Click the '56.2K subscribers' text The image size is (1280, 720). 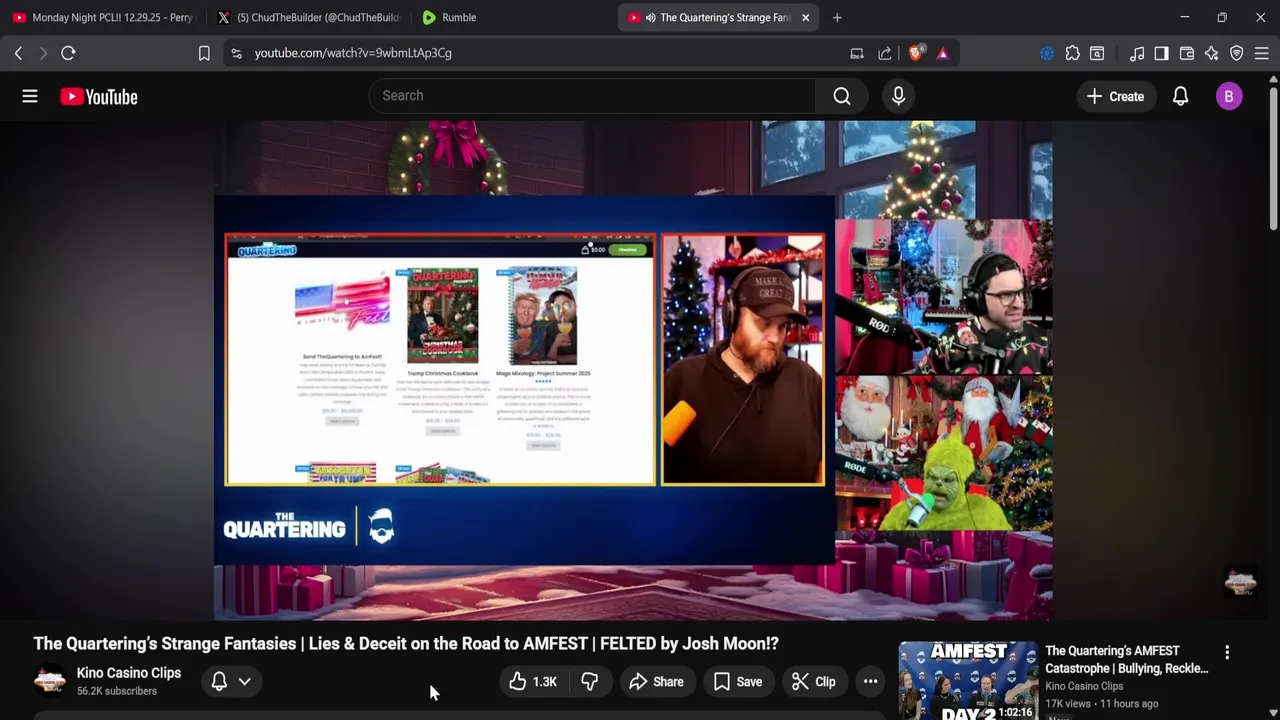coord(117,691)
